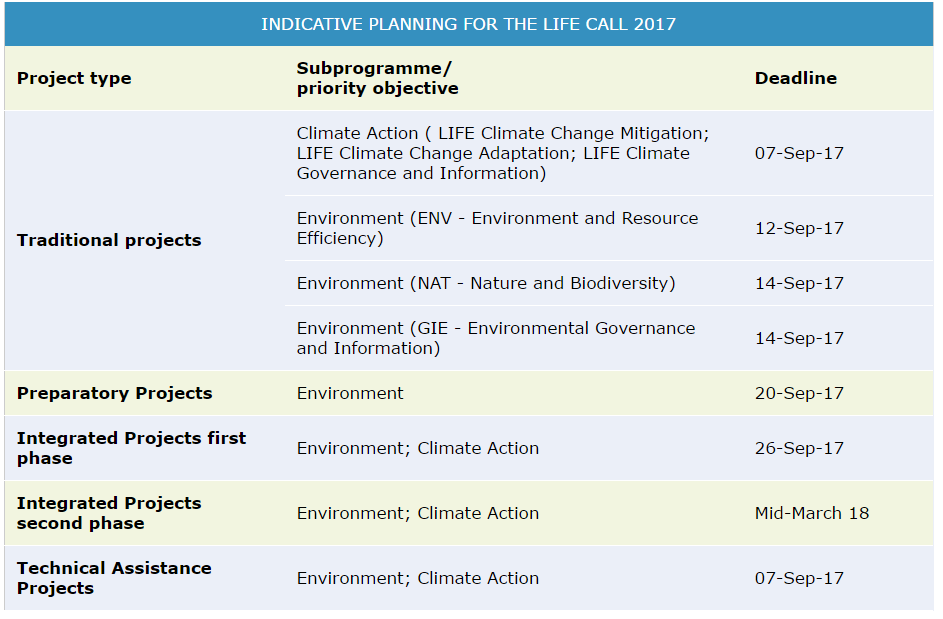Click the 'Indicative Planning for the LIFE Call 2017' title
The height and width of the screenshot is (619, 943).
(x=468, y=24)
